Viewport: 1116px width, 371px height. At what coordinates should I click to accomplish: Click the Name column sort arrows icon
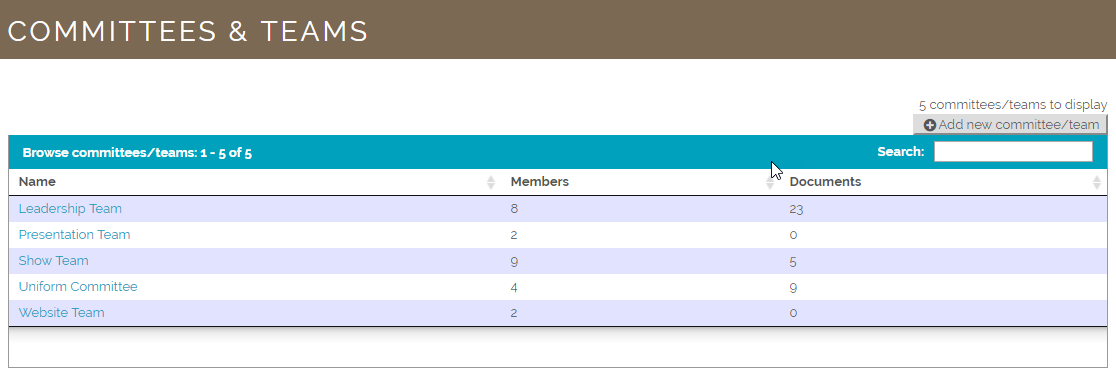[491, 182]
